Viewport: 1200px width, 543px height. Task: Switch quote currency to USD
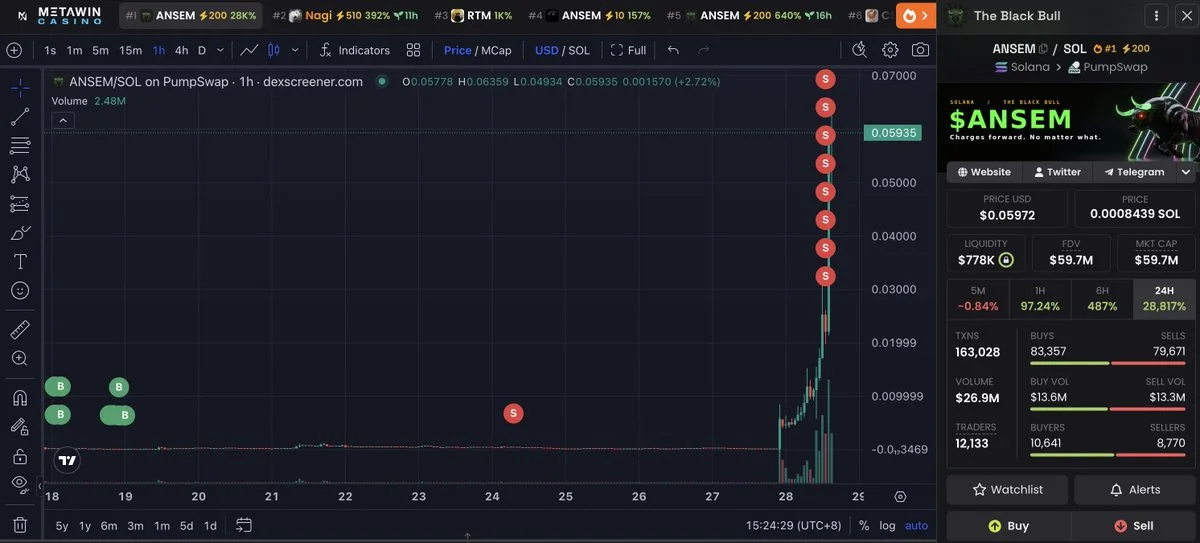tap(547, 50)
